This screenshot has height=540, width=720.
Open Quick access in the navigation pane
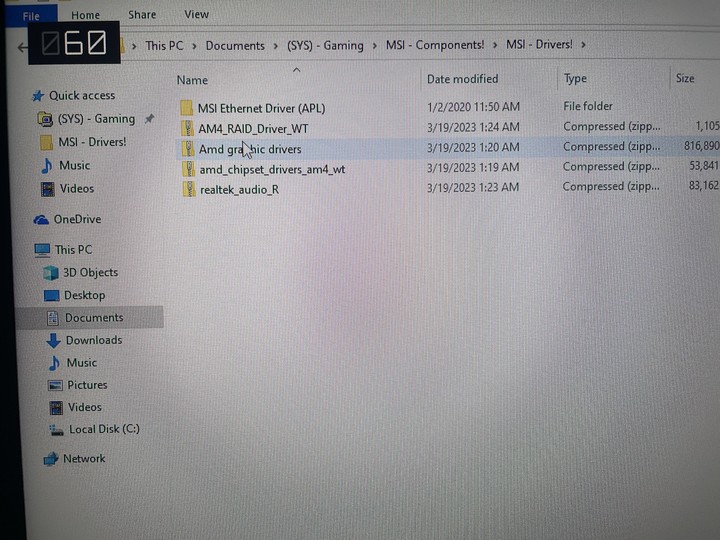point(82,96)
